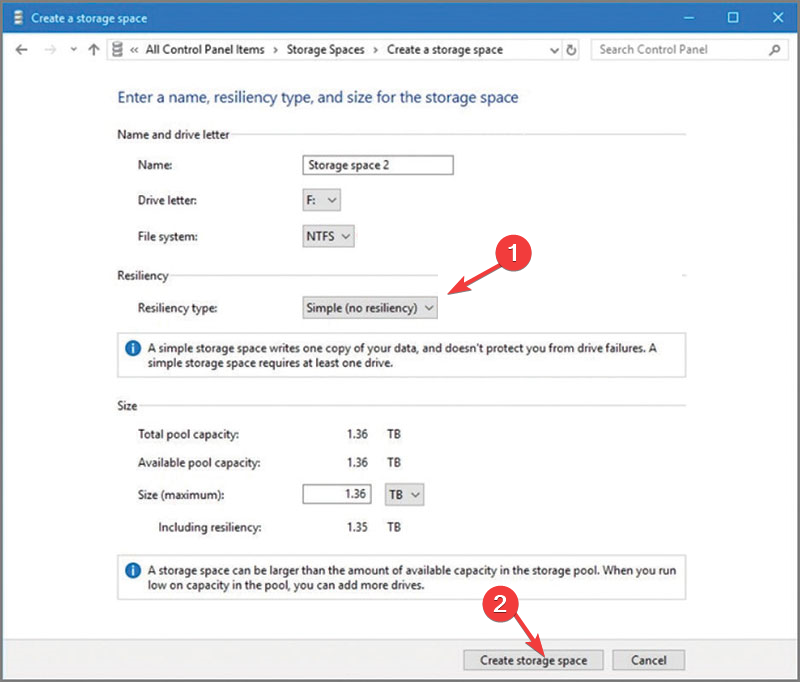Click the 'File system:' label
The image size is (800, 682).
(167, 236)
